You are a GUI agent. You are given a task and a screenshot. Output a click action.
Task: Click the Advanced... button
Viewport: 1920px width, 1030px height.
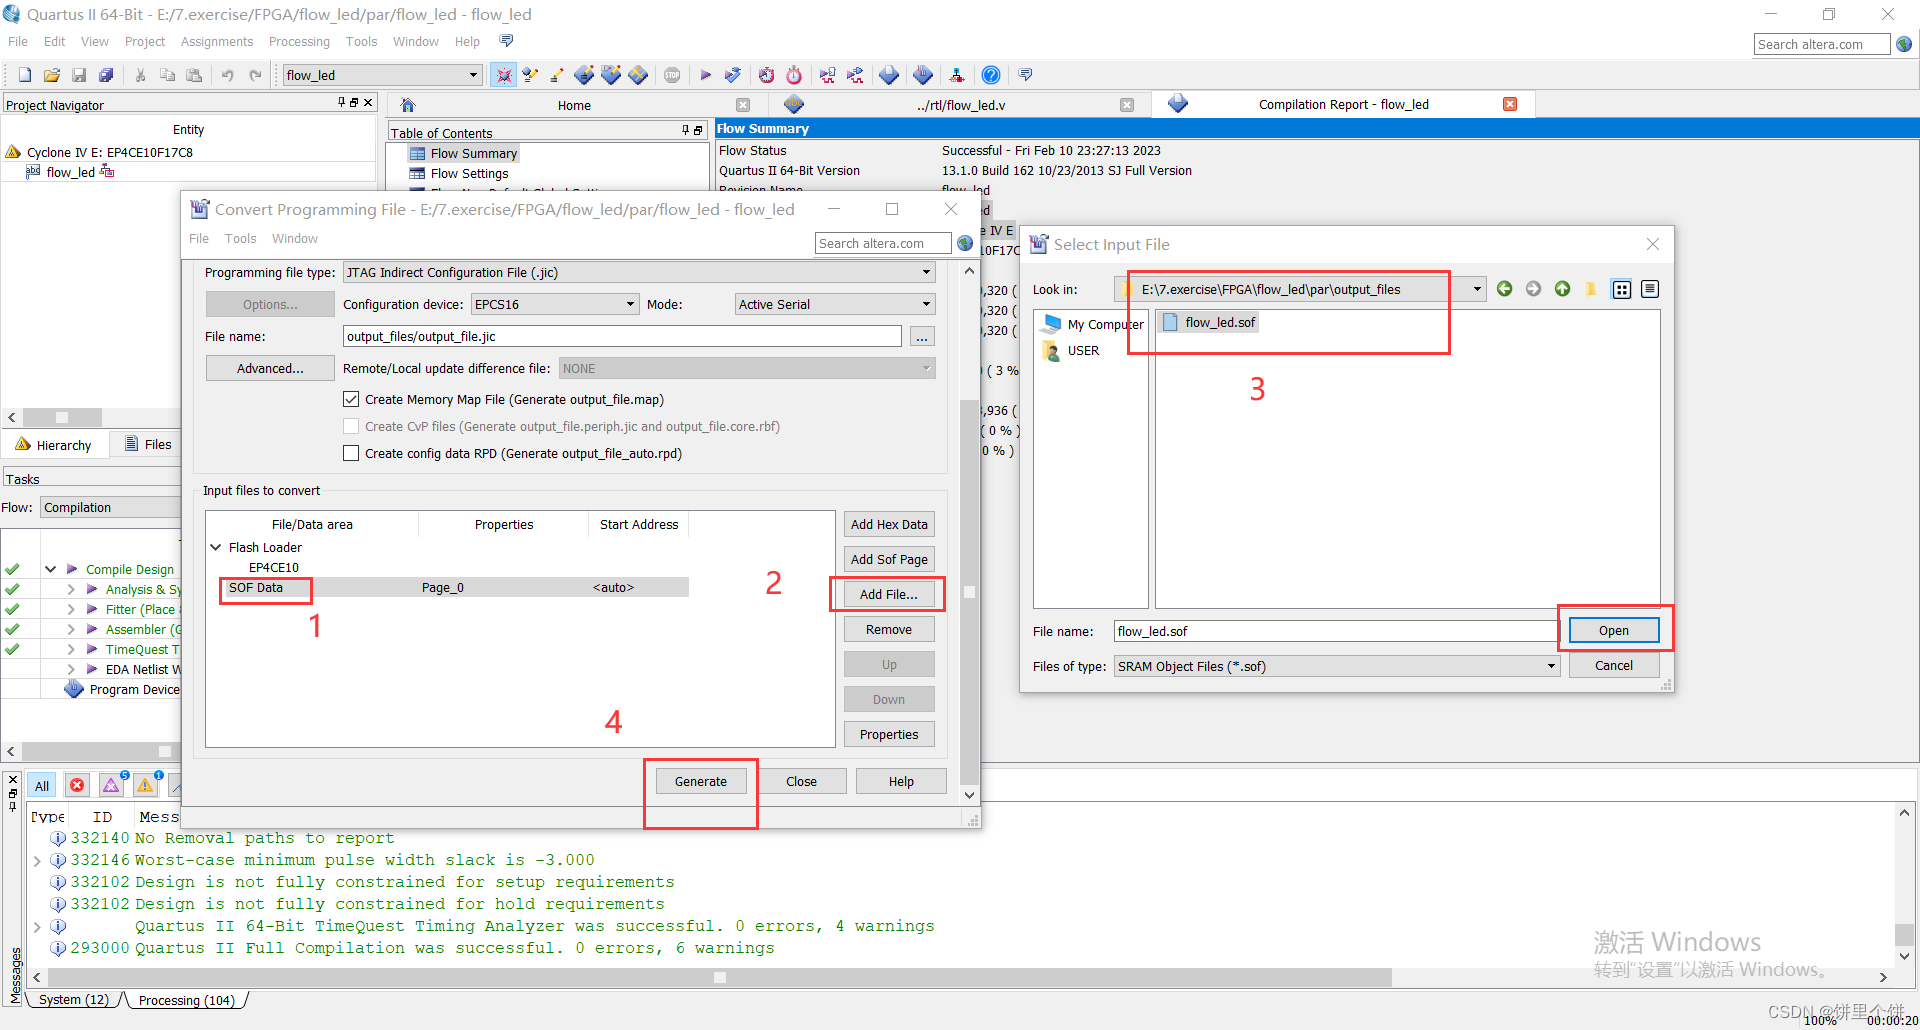[x=270, y=368]
